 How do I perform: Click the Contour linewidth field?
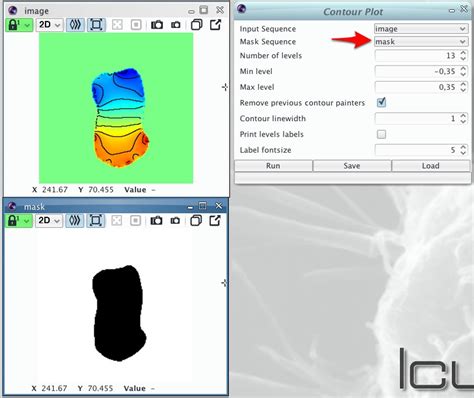(417, 118)
